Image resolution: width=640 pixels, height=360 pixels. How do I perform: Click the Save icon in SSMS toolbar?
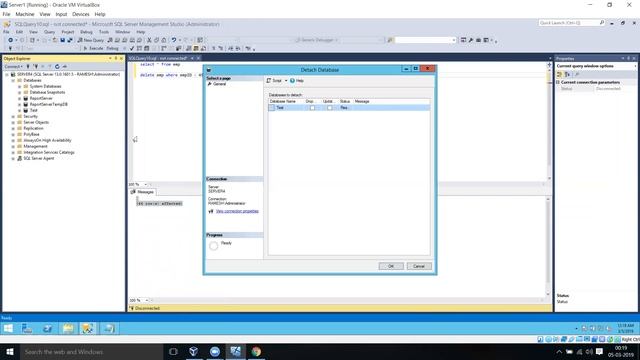[62, 40]
